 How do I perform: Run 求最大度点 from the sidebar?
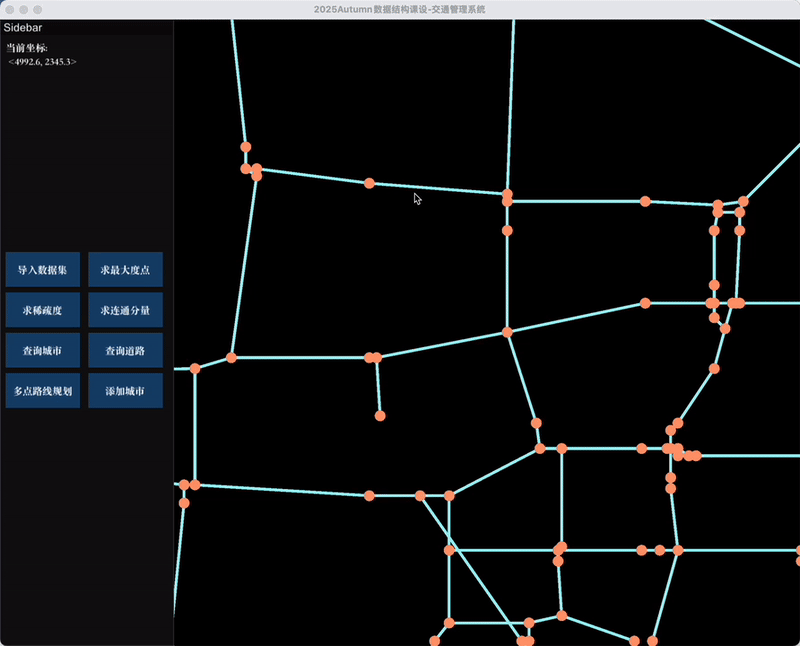(x=126, y=269)
